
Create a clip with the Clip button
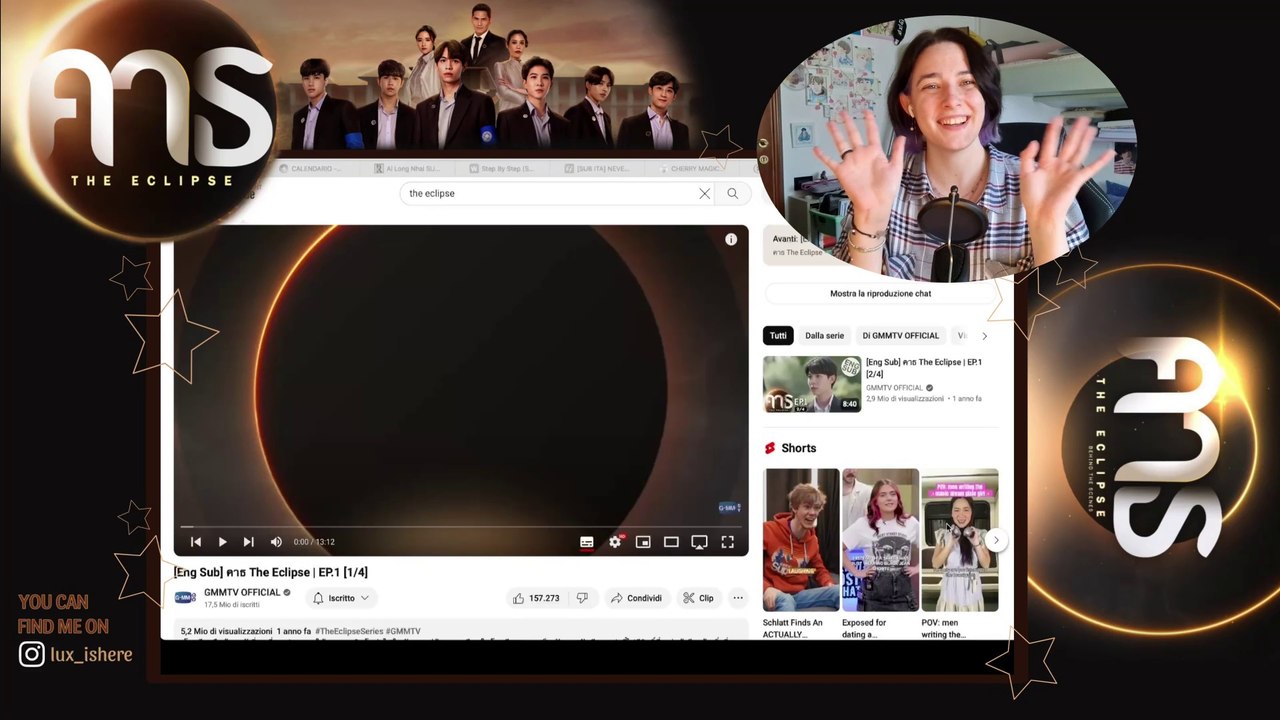(x=698, y=598)
